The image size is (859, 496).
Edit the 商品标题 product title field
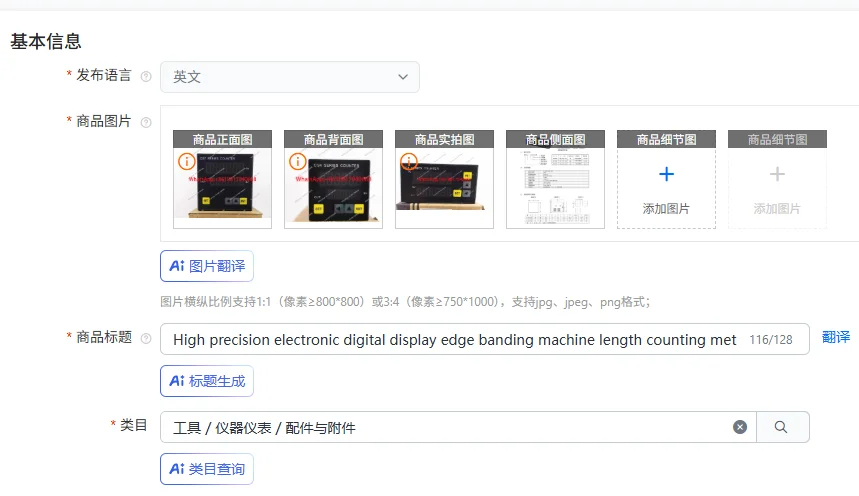coord(485,339)
